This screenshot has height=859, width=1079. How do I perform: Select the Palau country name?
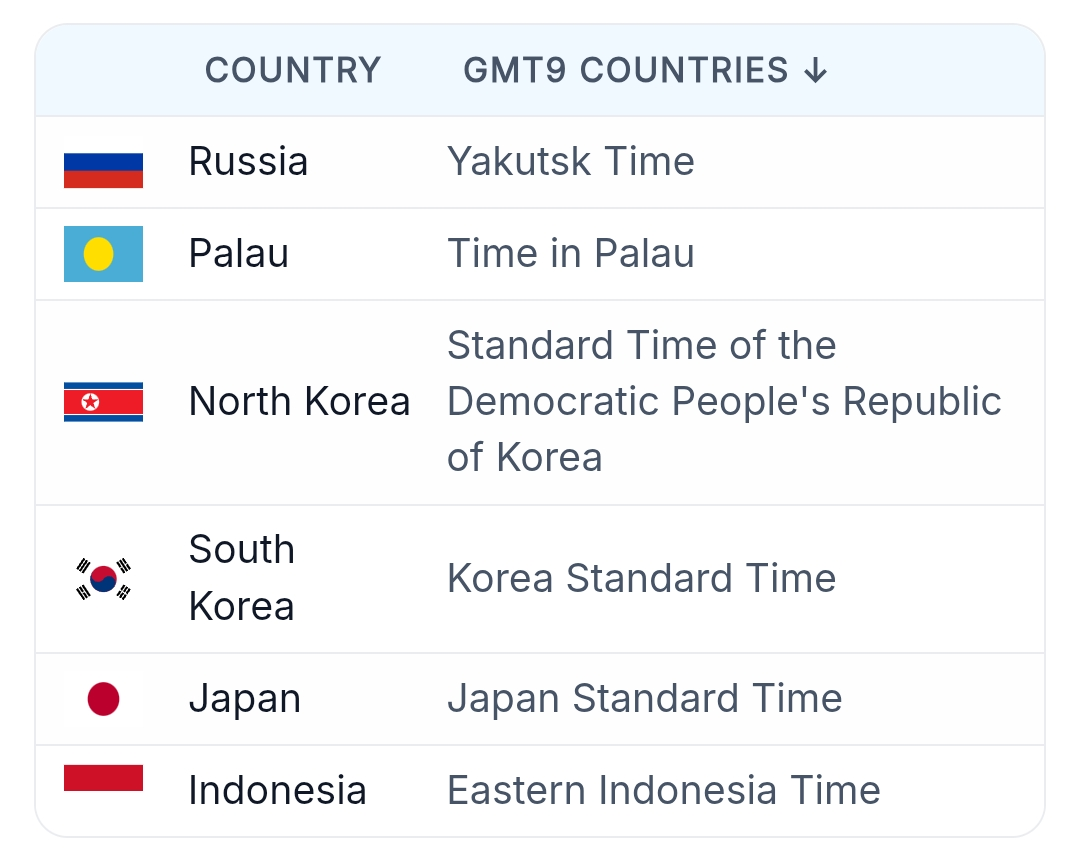(238, 254)
